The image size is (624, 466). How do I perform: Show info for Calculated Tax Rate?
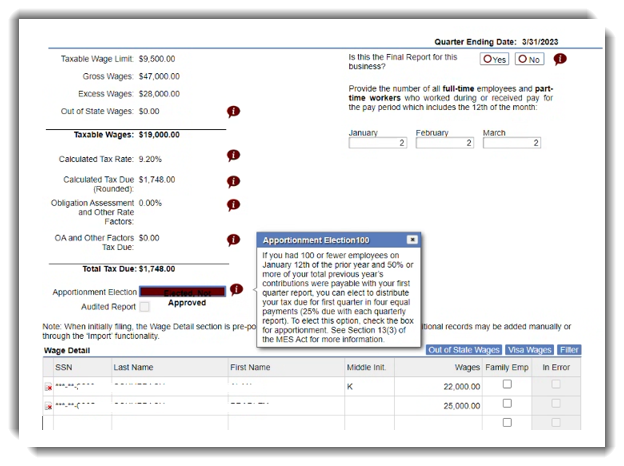(x=234, y=156)
